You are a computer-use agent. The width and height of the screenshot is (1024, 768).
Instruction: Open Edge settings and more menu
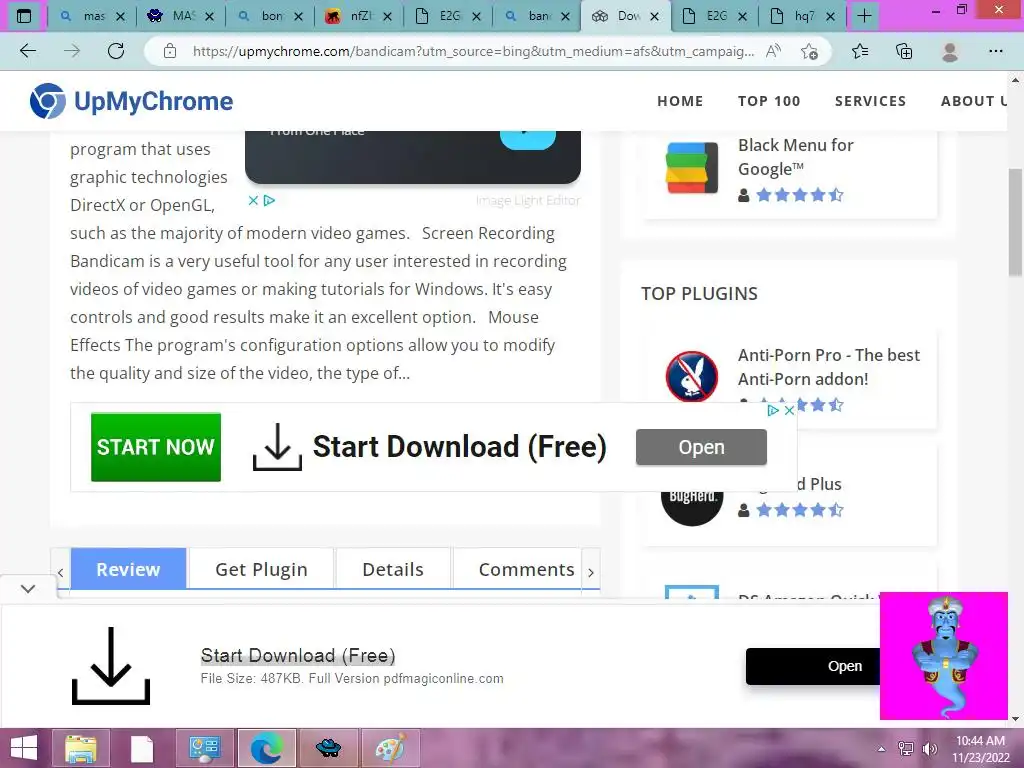(995, 51)
